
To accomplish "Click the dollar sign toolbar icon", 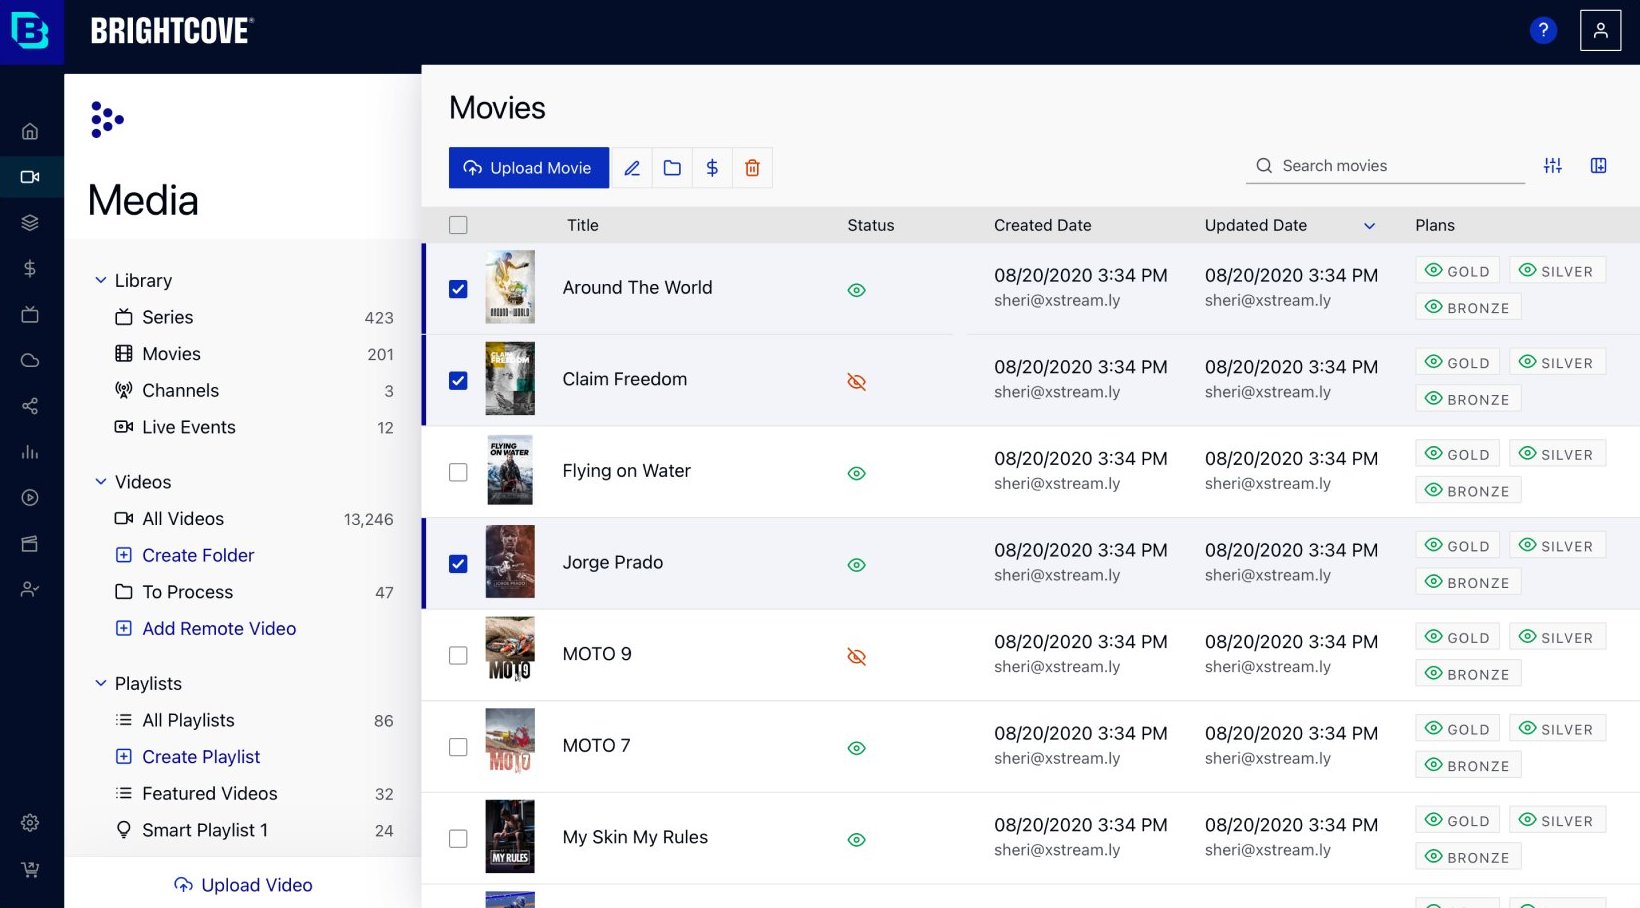I will [712, 168].
